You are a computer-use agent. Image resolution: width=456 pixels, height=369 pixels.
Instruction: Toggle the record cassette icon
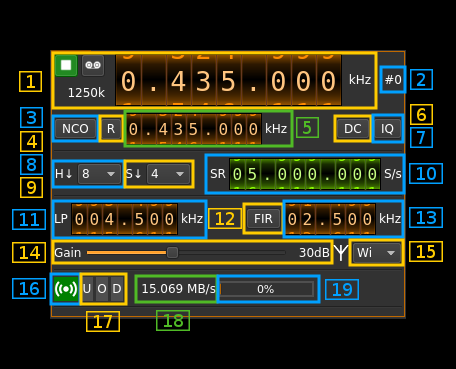click(93, 65)
